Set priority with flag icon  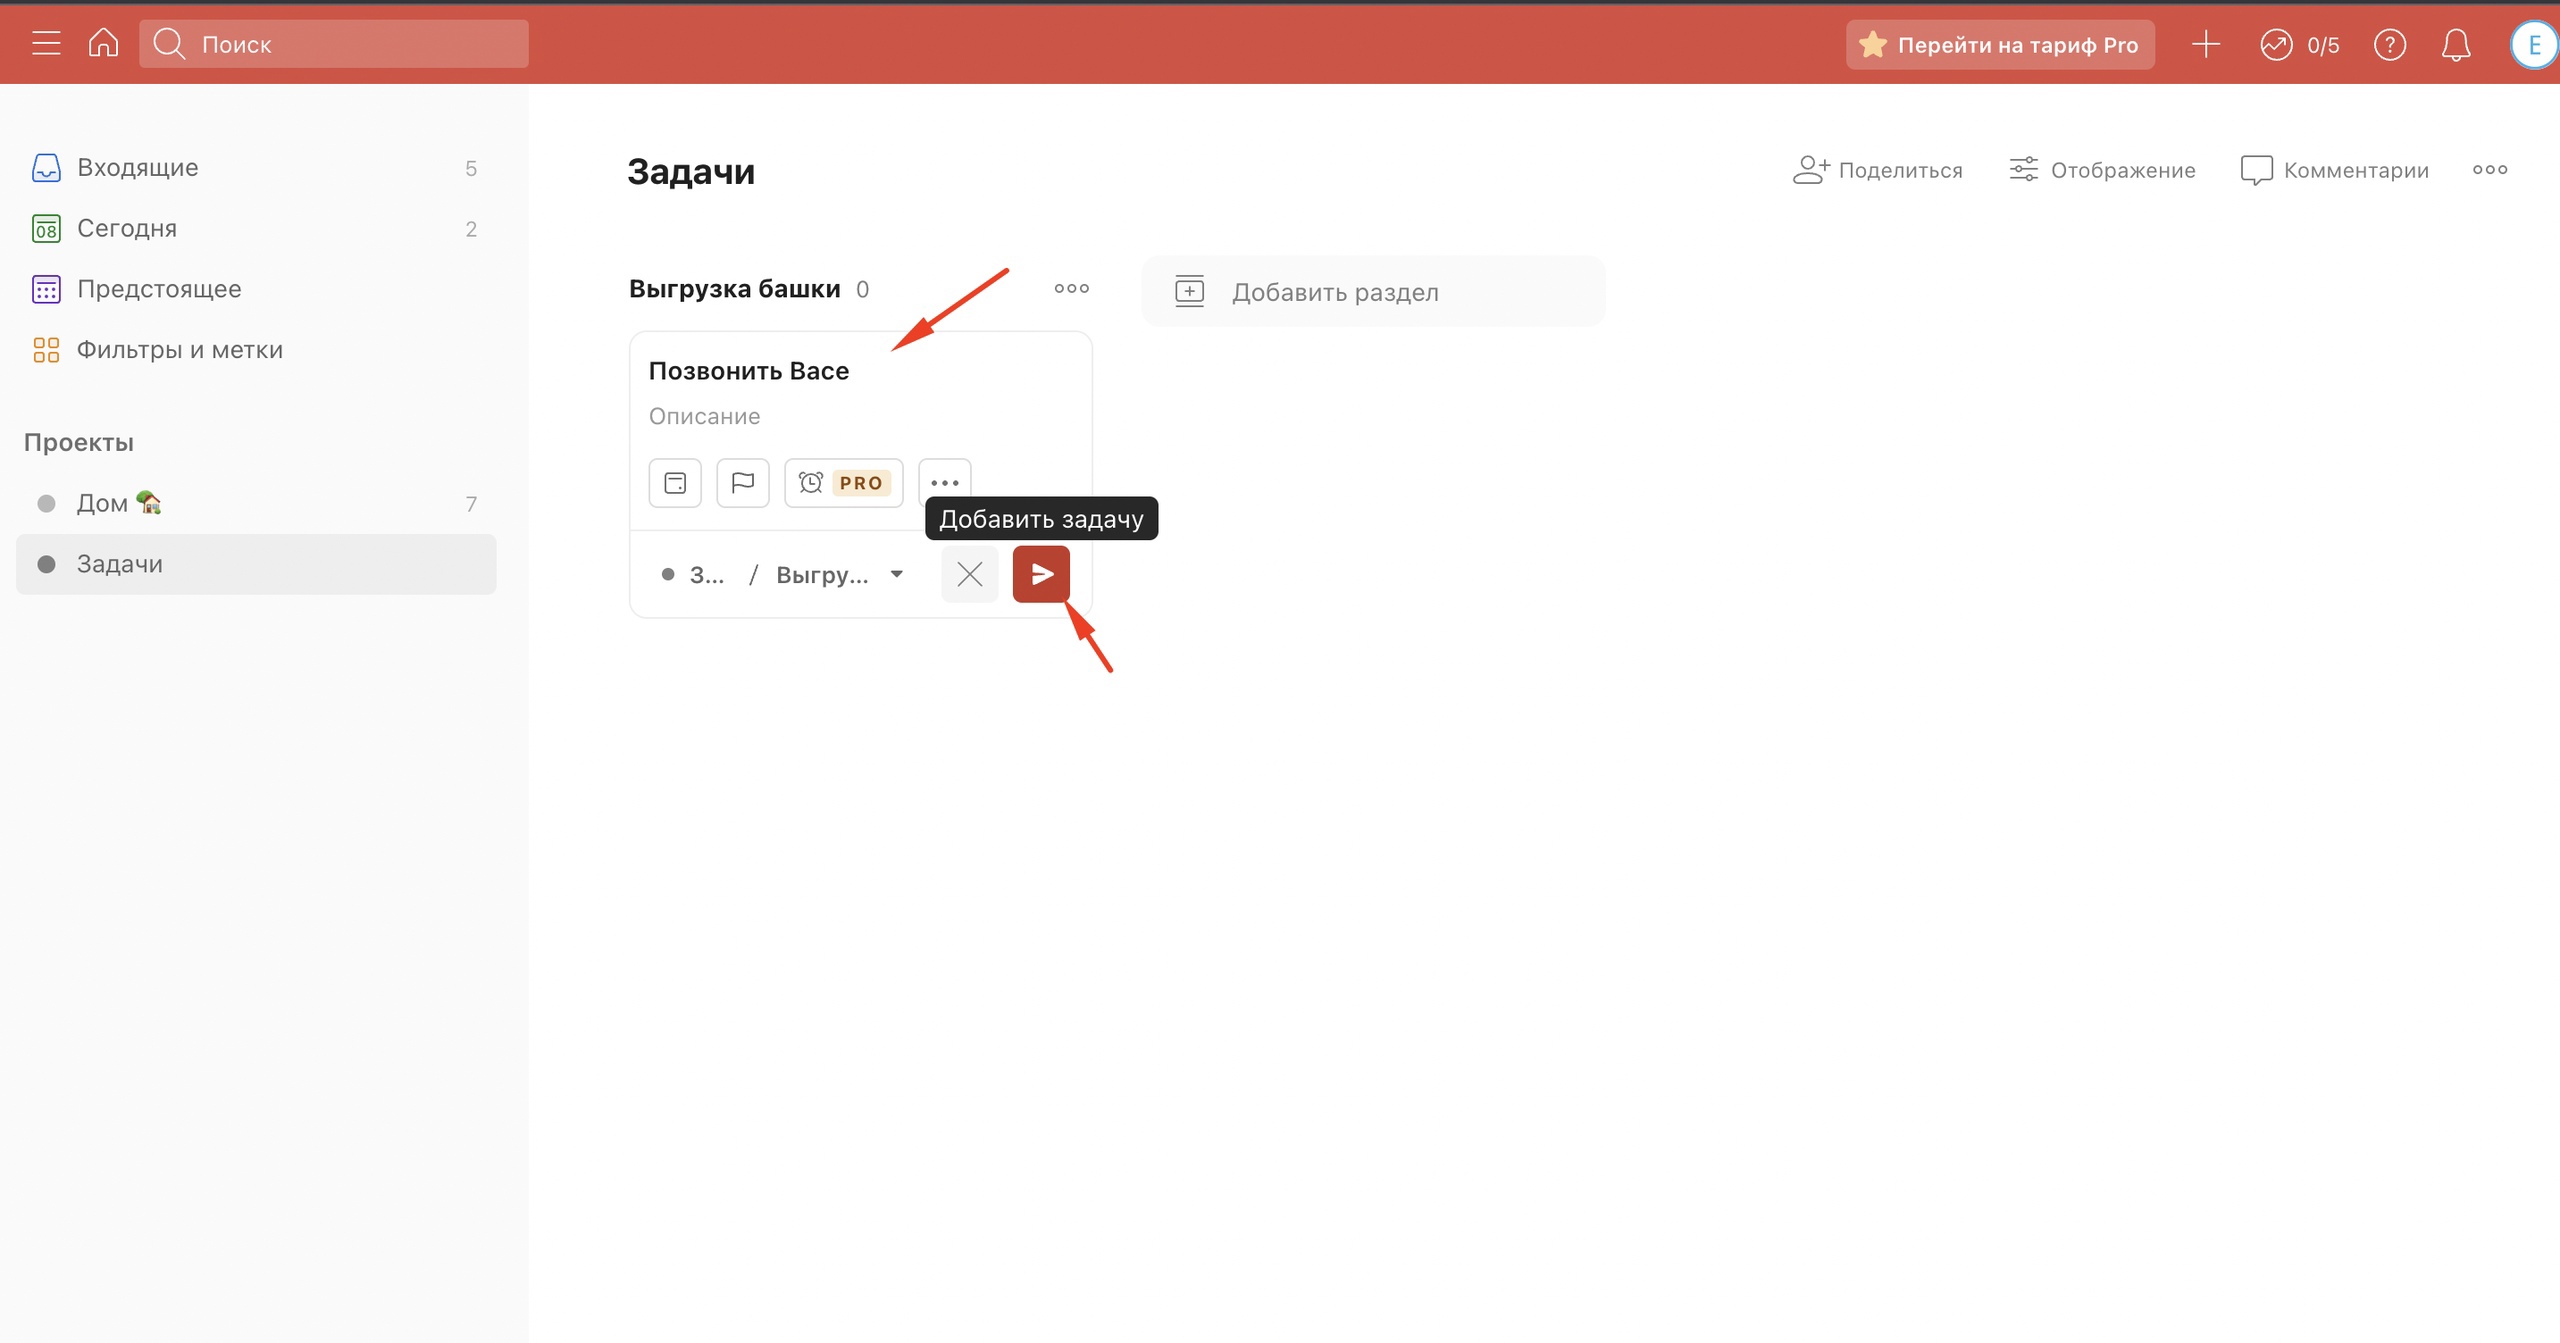743,483
